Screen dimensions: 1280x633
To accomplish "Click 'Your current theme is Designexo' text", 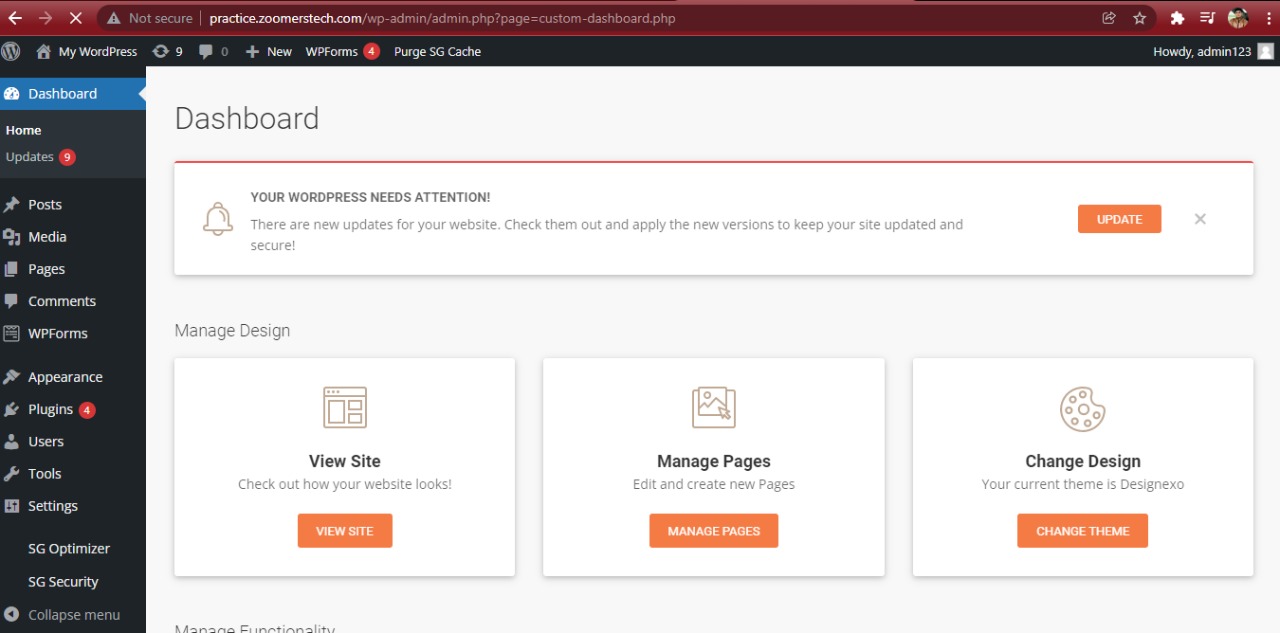I will [x=1083, y=484].
